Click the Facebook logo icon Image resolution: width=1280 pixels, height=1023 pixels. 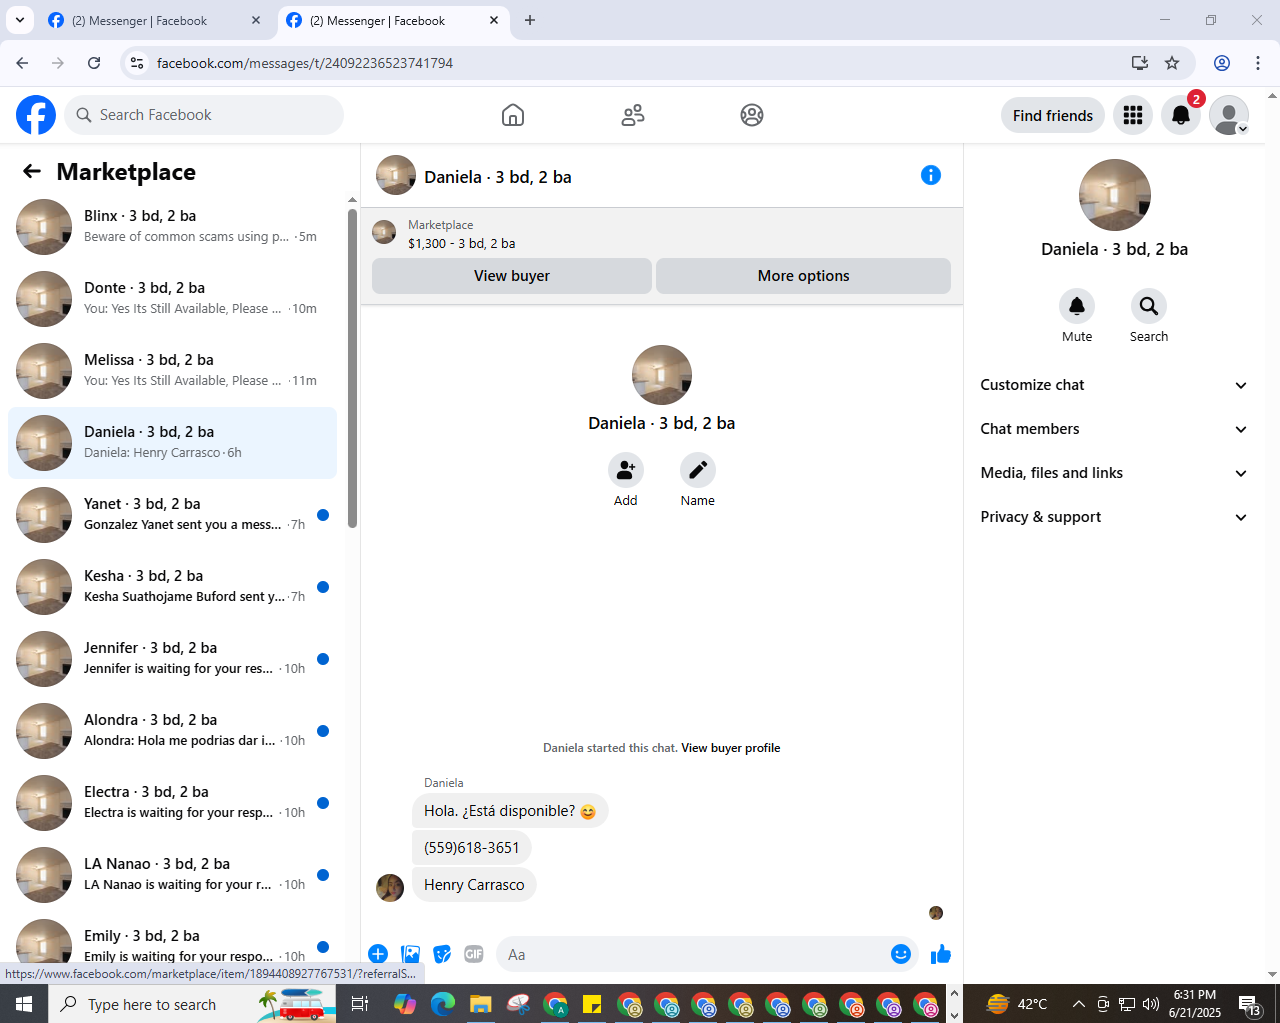36,115
